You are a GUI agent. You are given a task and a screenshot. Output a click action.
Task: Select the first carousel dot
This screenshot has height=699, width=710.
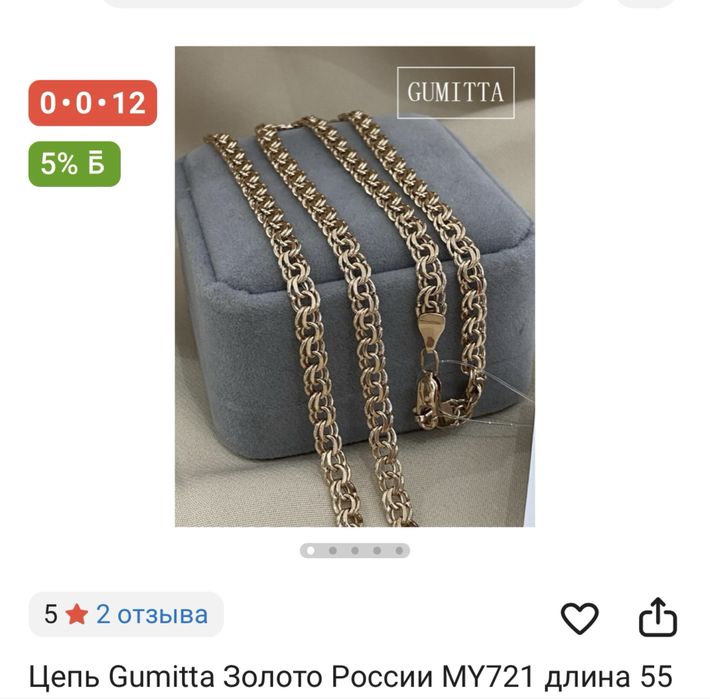point(311,551)
